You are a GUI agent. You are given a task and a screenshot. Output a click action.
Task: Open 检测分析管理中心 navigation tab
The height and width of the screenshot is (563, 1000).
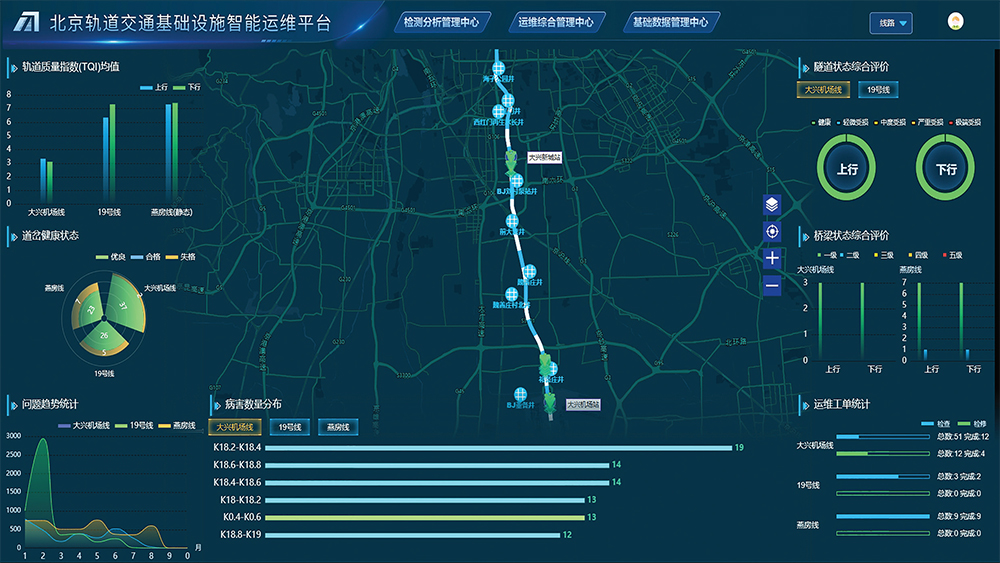point(439,21)
